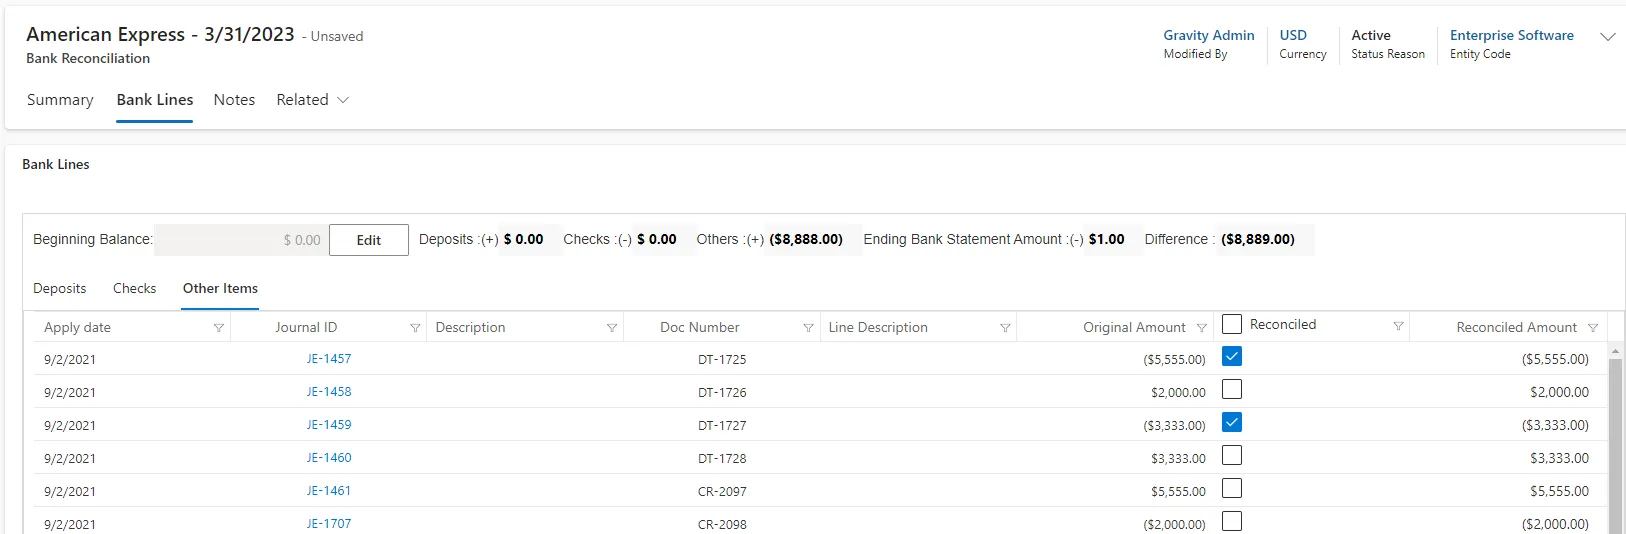The width and height of the screenshot is (1626, 534).
Task: Expand the header details chevron
Action: click(x=1608, y=37)
